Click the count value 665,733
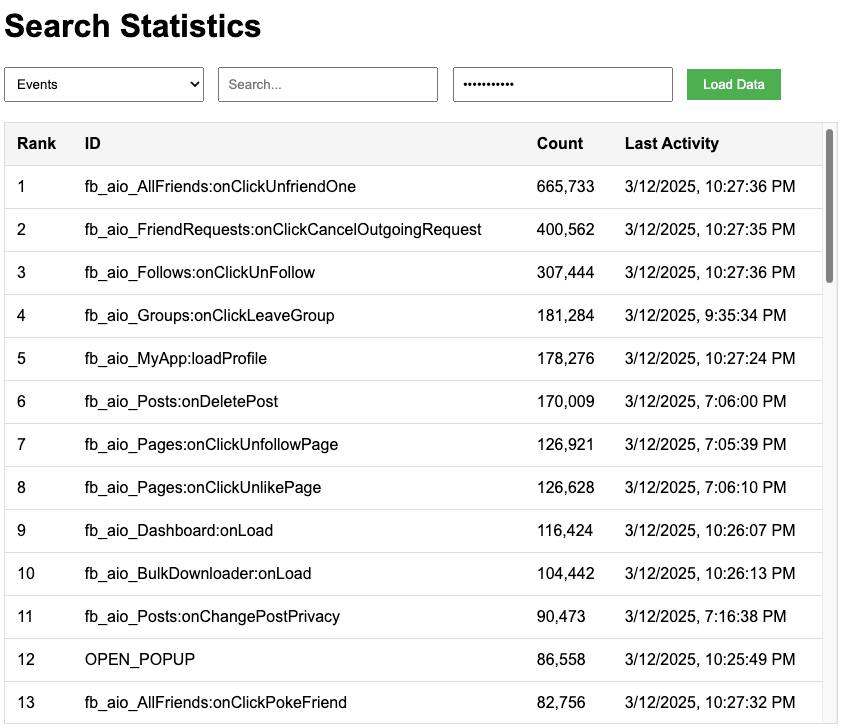 click(x=566, y=187)
